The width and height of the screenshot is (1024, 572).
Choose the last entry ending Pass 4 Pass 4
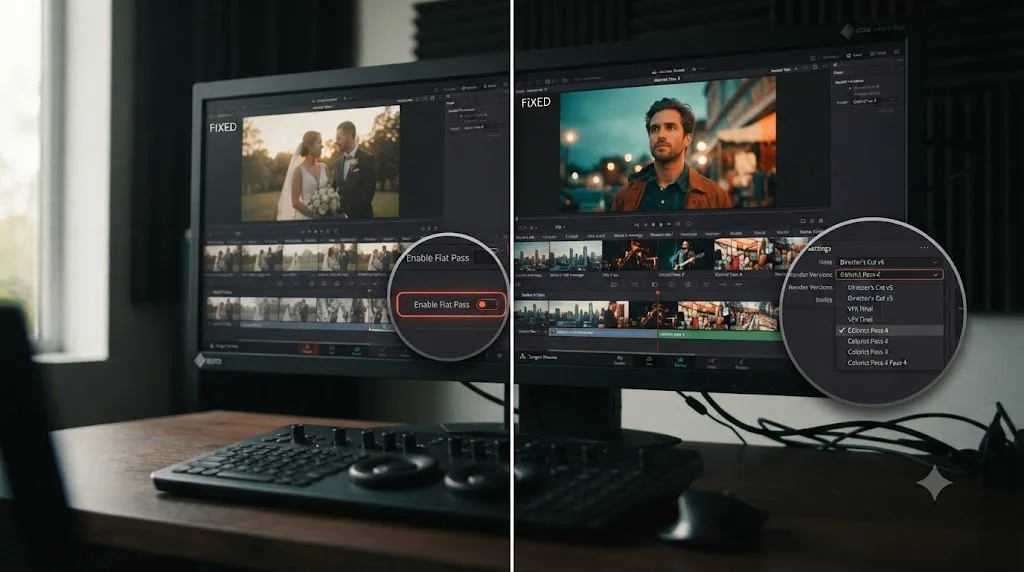877,363
